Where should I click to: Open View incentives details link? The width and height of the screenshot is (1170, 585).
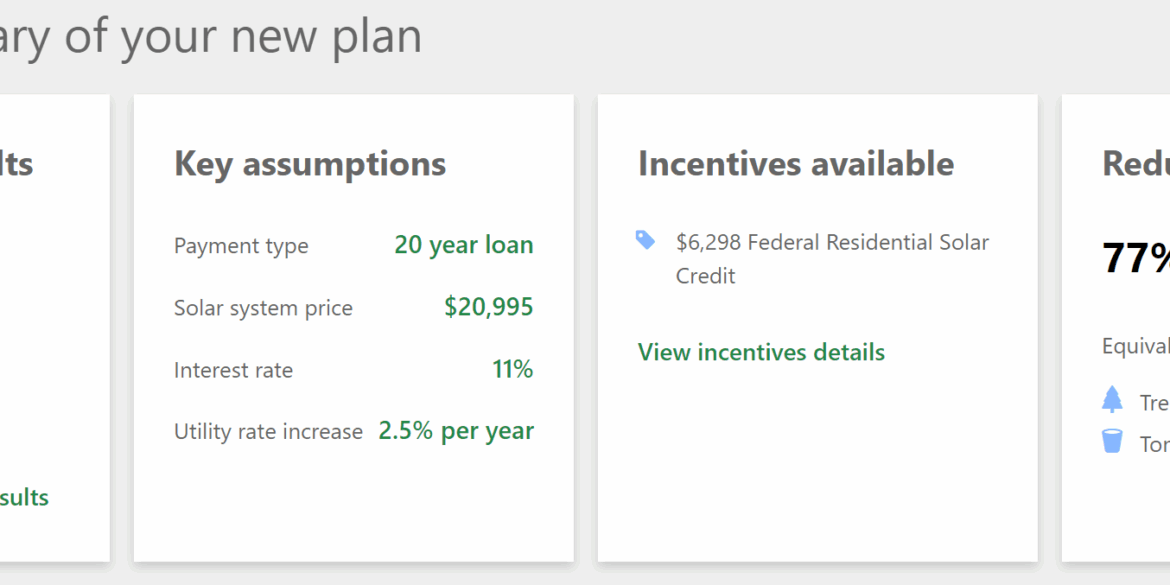761,352
